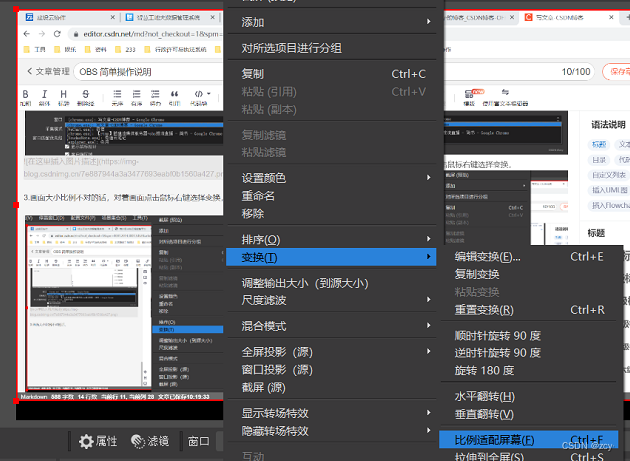Choose 复制 Ctrl+C in context menu

tap(331, 74)
